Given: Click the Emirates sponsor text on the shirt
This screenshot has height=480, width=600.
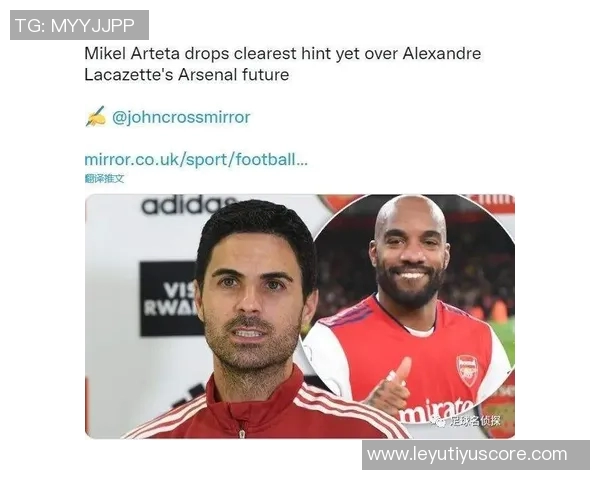Looking at the screenshot, I should coord(434,410).
